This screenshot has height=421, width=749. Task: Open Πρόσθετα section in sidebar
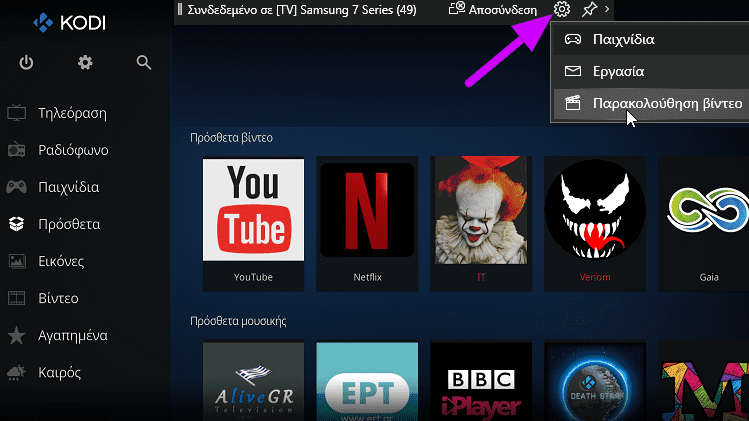click(x=69, y=224)
